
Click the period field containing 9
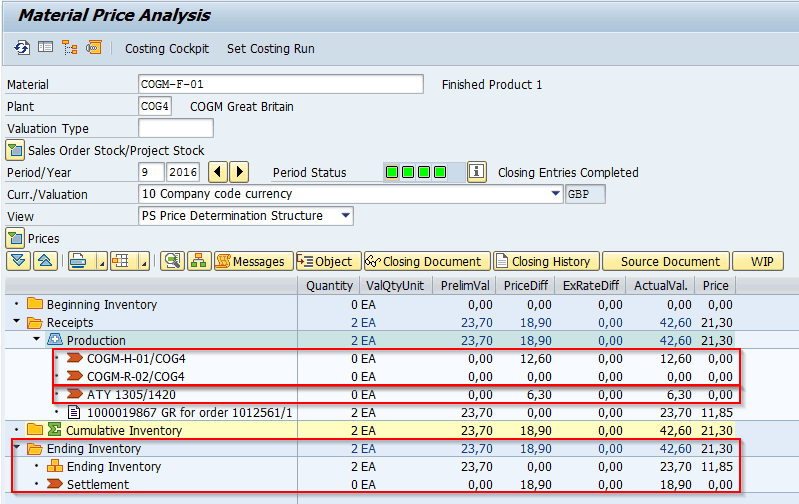point(151,172)
